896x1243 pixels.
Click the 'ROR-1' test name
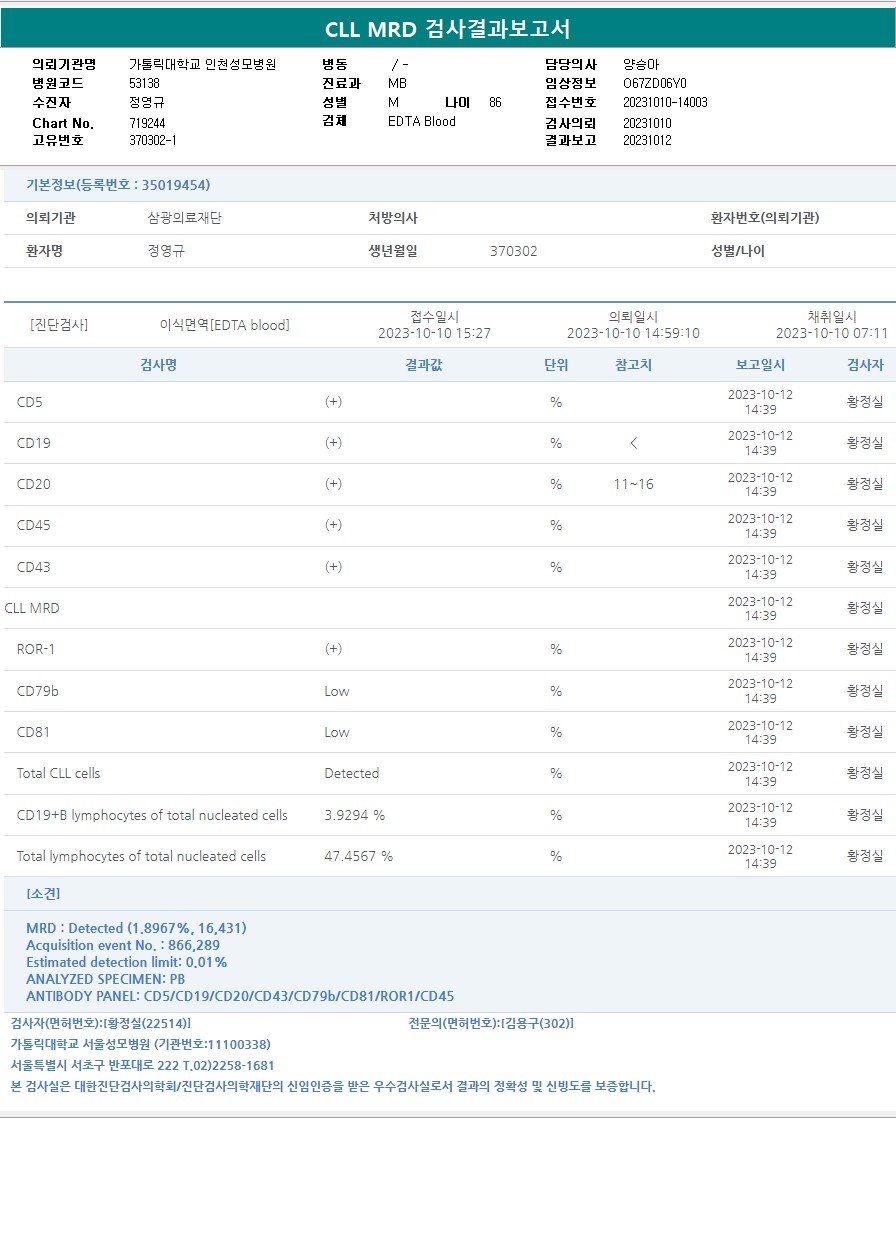click(36, 649)
